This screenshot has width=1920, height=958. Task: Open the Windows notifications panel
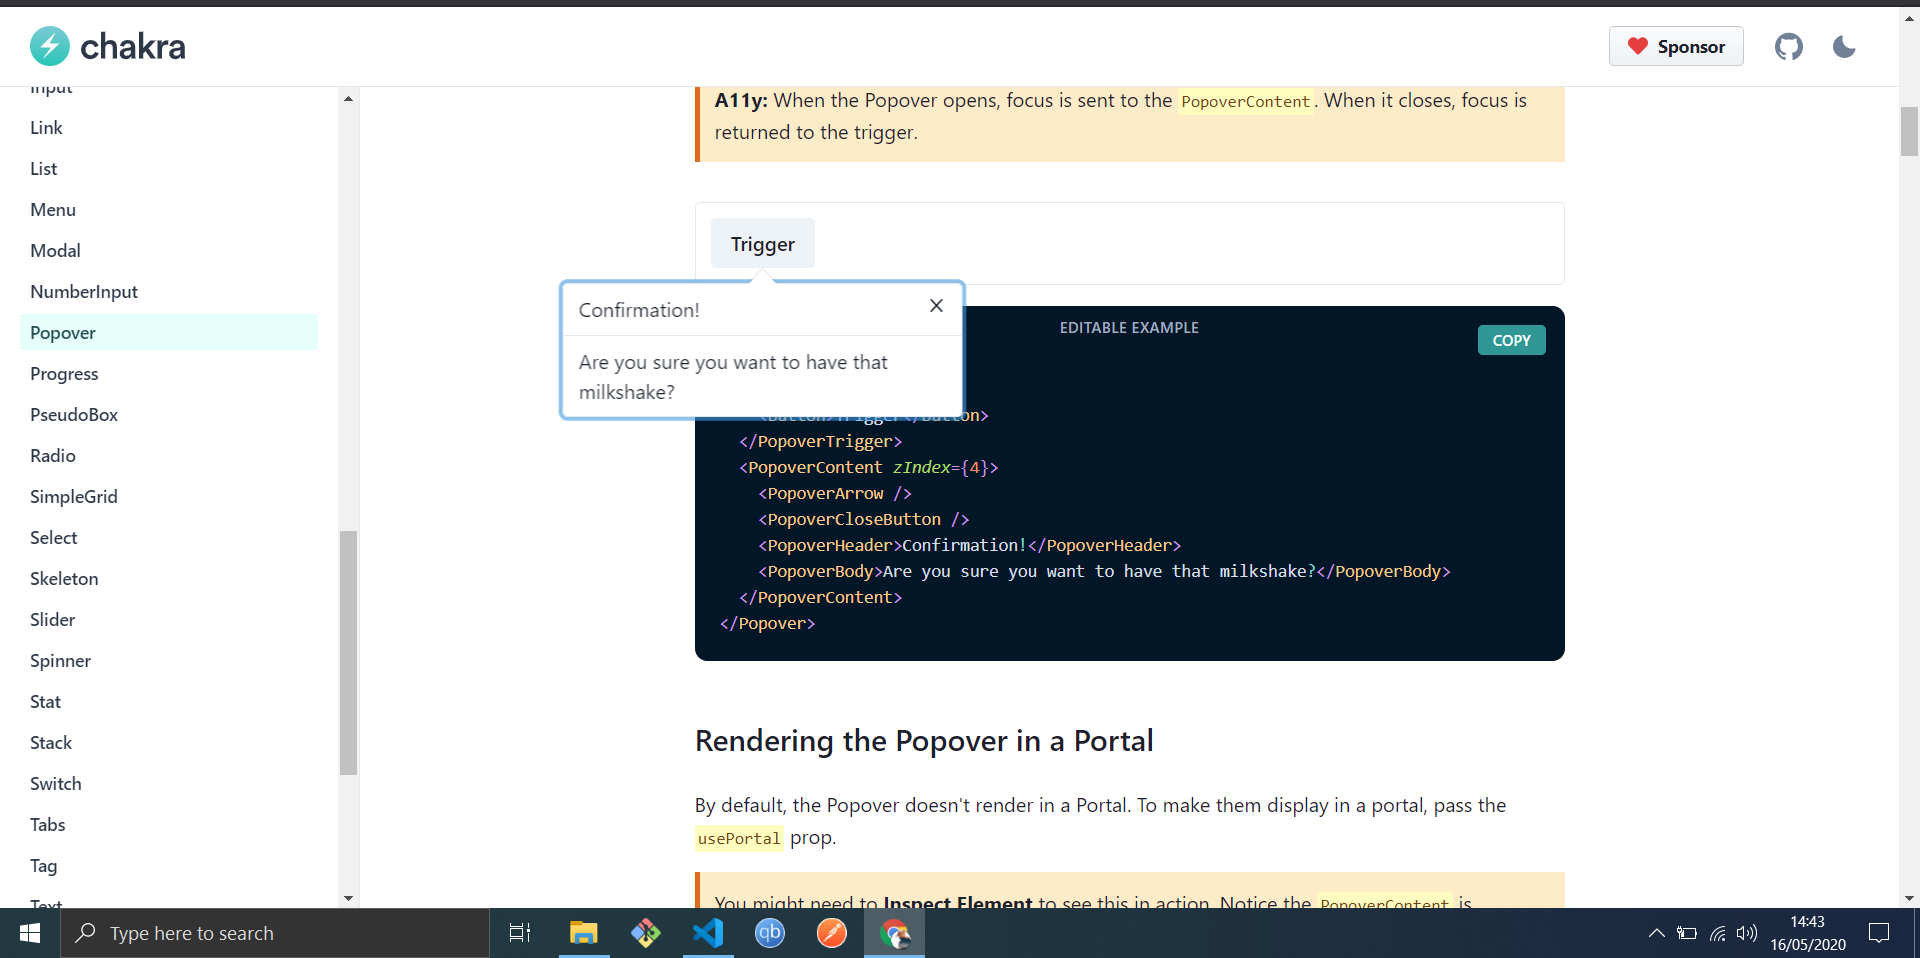[1878, 933]
